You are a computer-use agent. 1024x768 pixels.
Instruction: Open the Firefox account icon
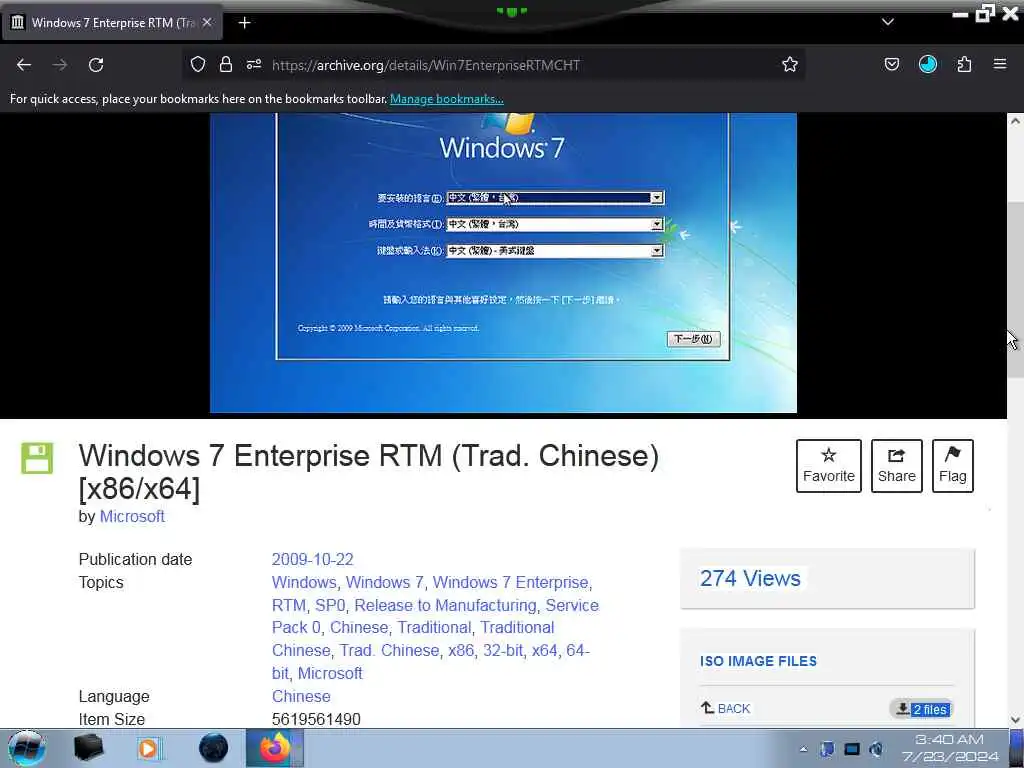pos(927,64)
